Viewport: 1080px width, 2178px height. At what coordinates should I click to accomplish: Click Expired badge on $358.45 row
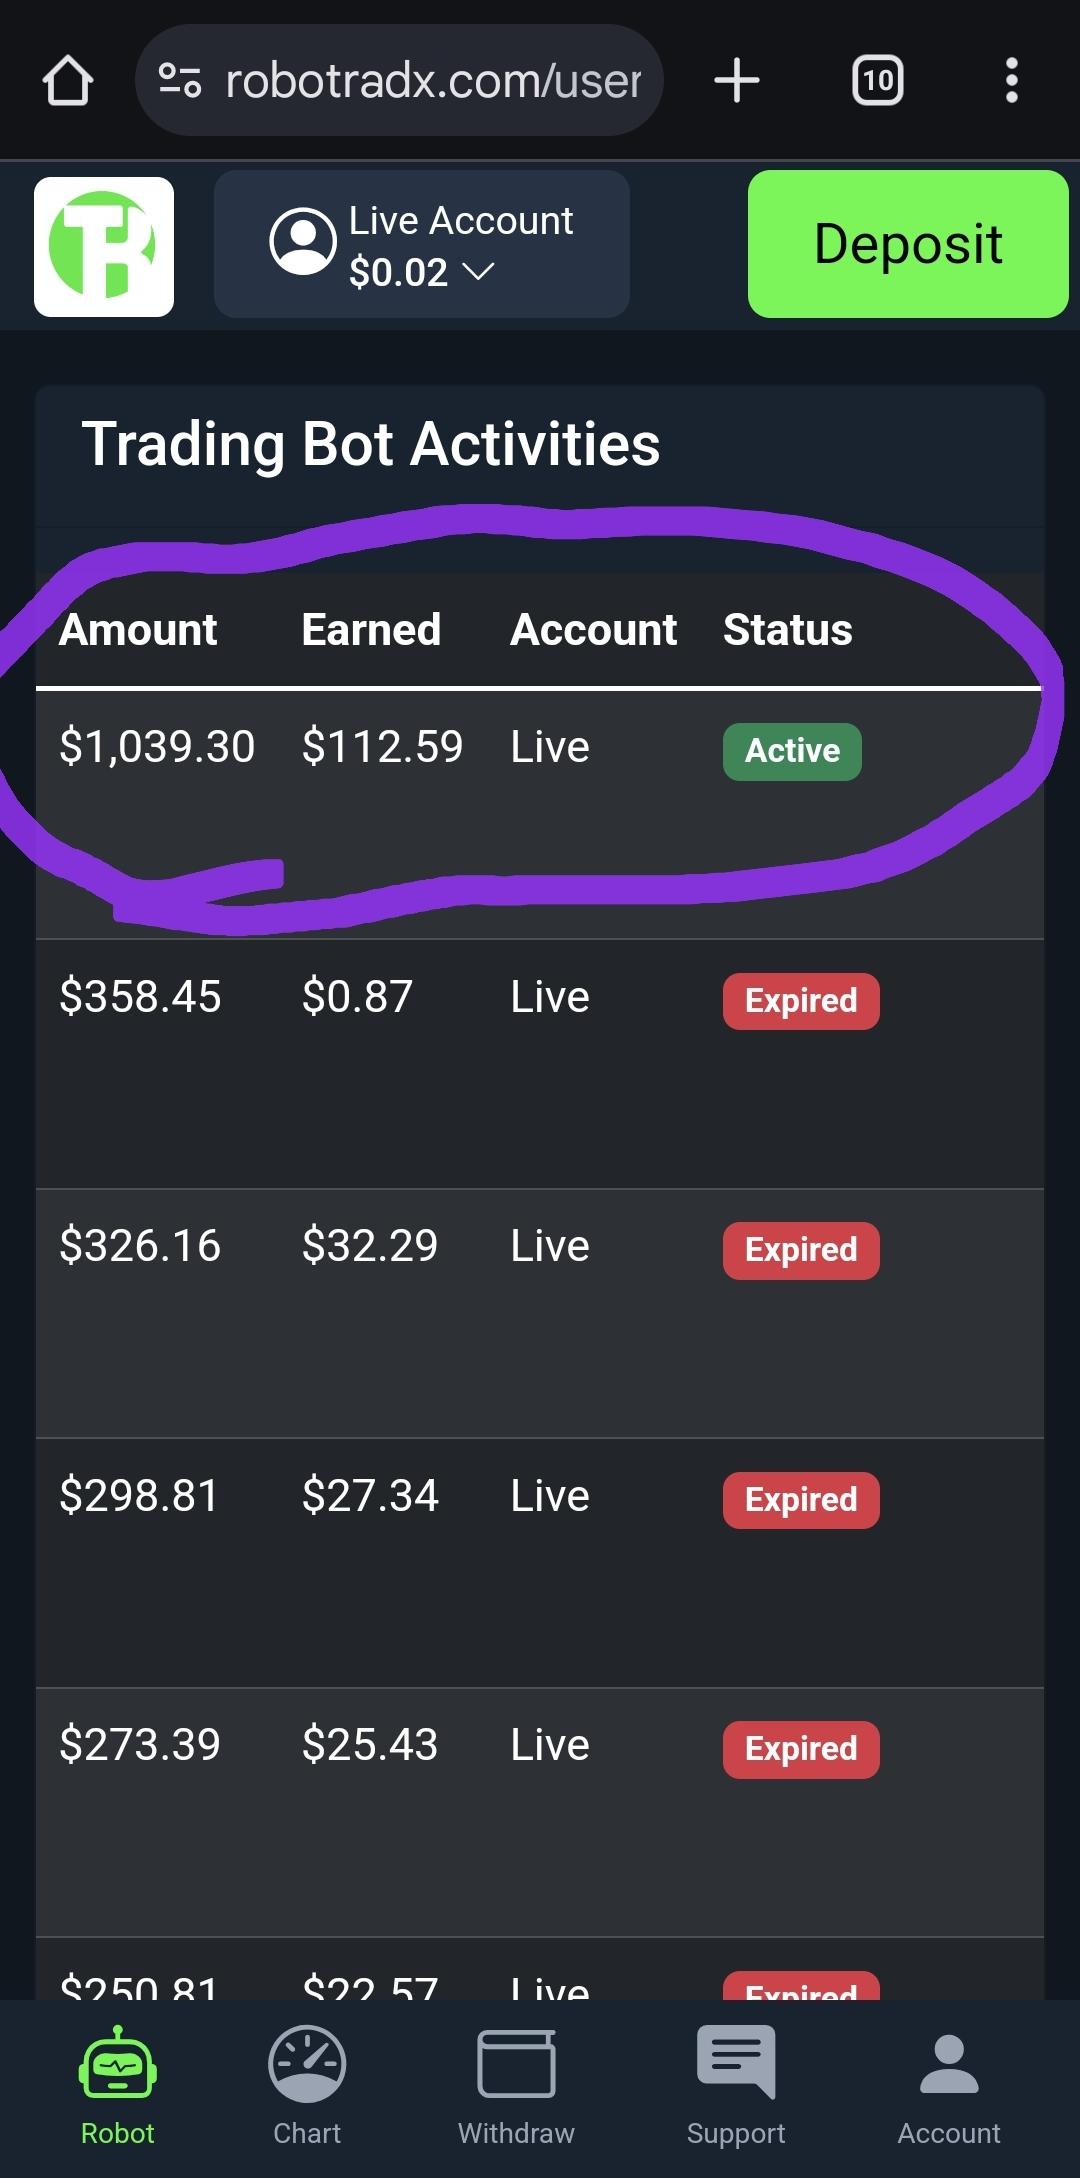click(801, 1001)
